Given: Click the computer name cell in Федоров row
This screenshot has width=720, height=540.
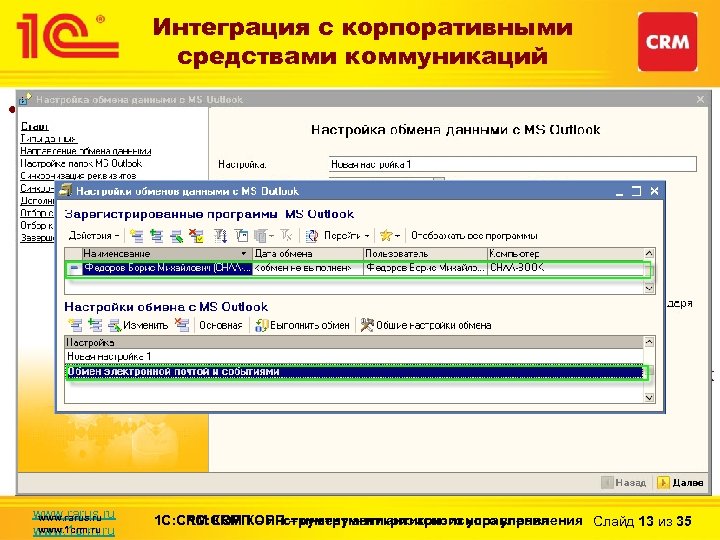Looking at the screenshot, I should click(x=566, y=268).
